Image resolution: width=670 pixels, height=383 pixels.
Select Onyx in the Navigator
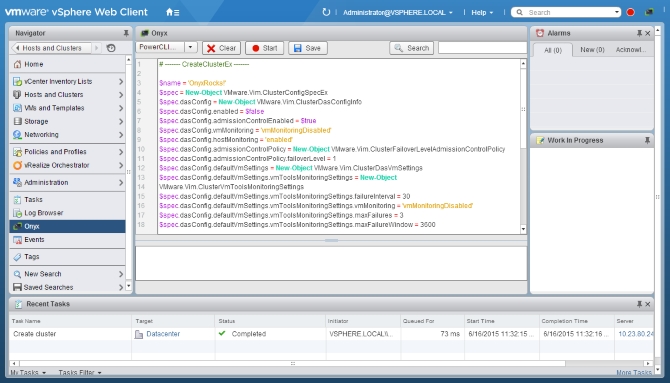pos(68,227)
